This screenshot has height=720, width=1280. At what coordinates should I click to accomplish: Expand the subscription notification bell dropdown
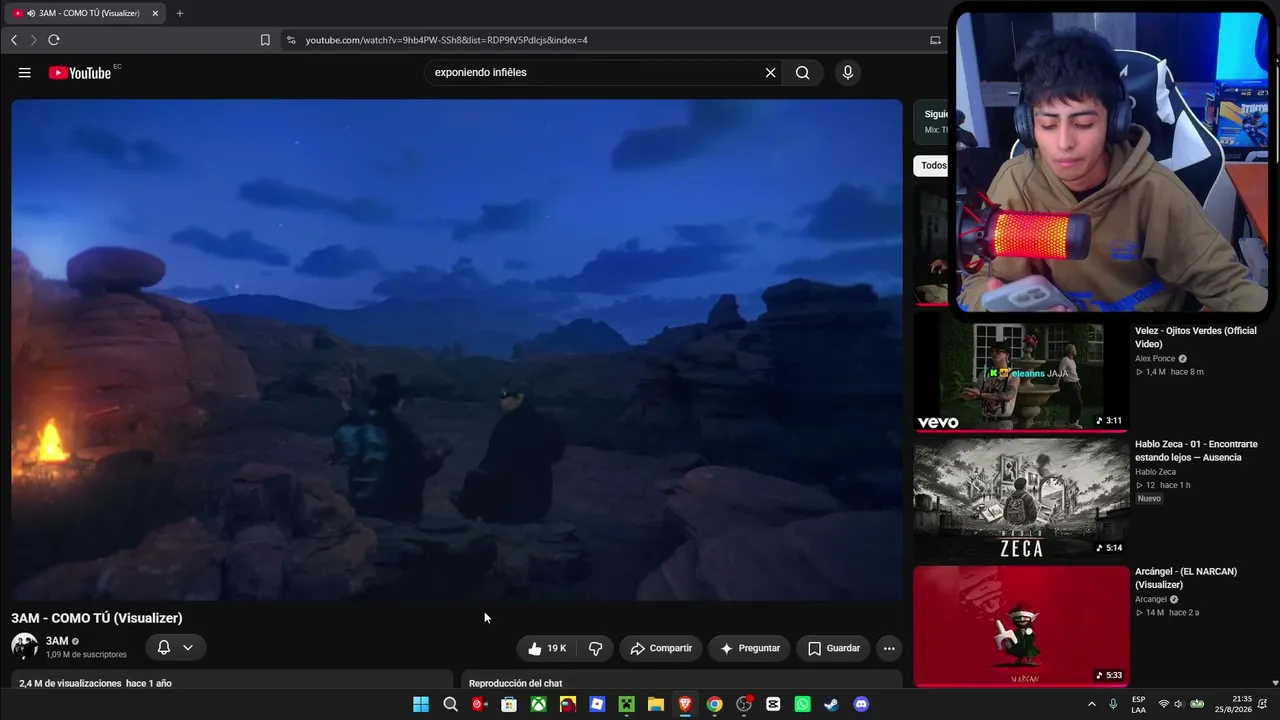pyautogui.click(x=176, y=648)
